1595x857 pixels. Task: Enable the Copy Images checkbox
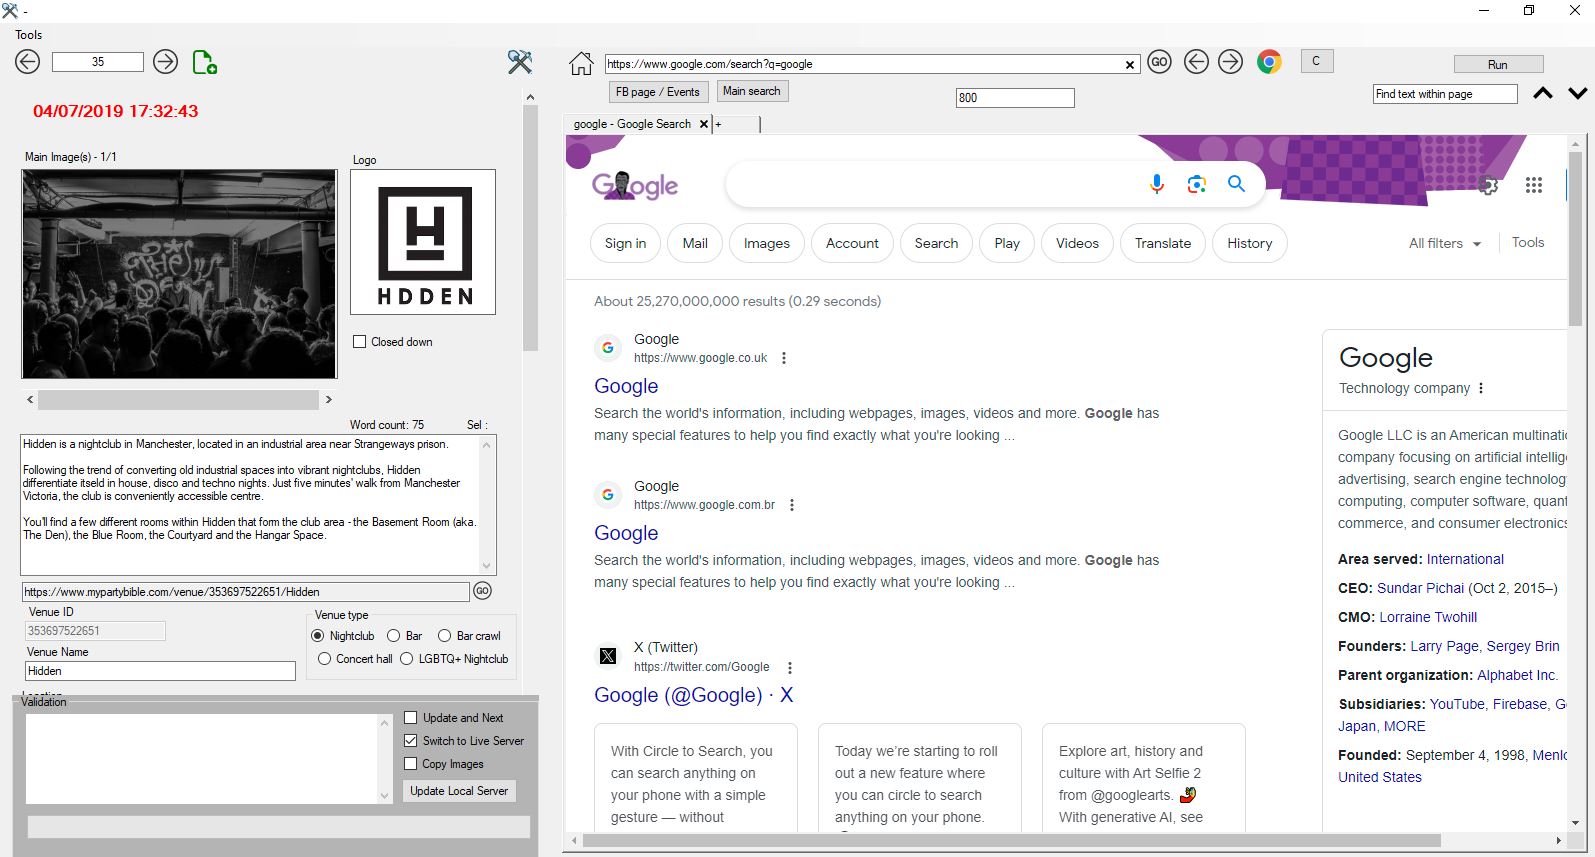410,764
